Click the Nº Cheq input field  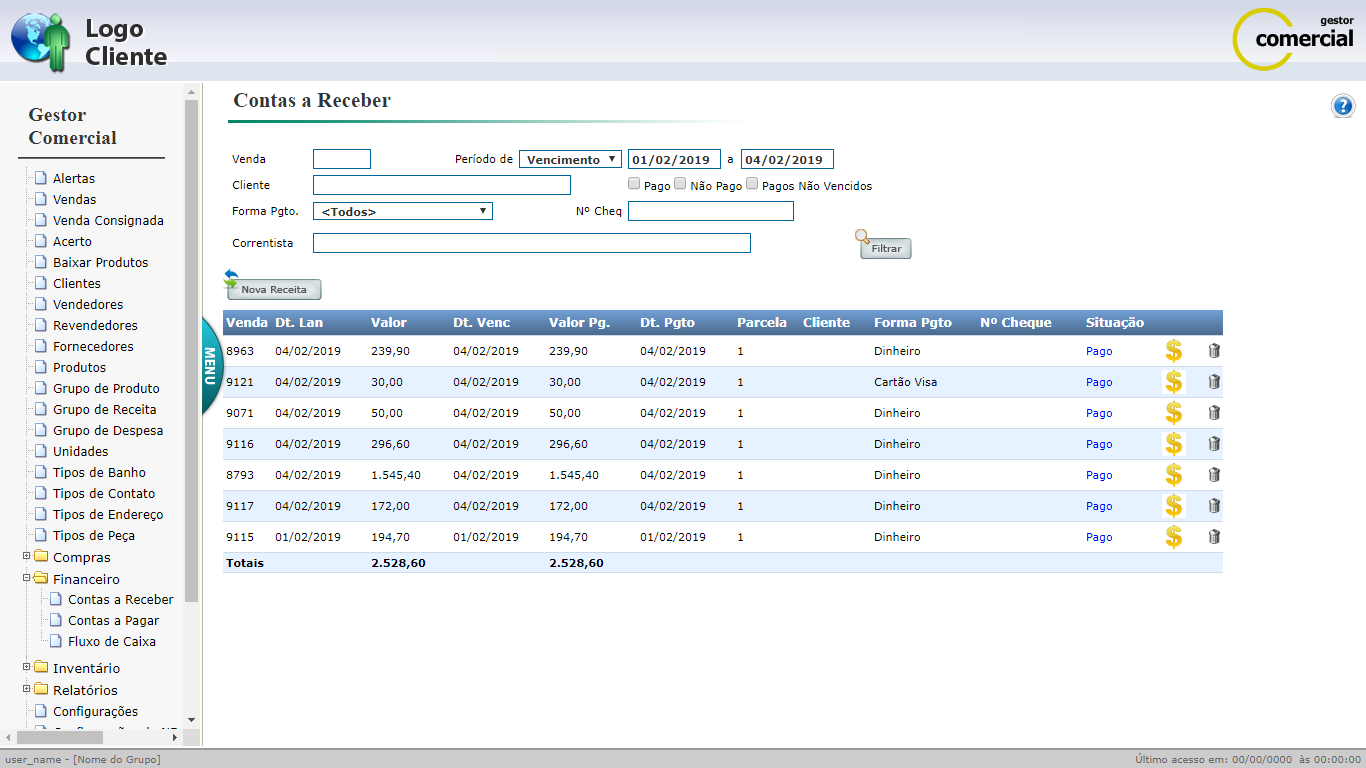(x=711, y=211)
